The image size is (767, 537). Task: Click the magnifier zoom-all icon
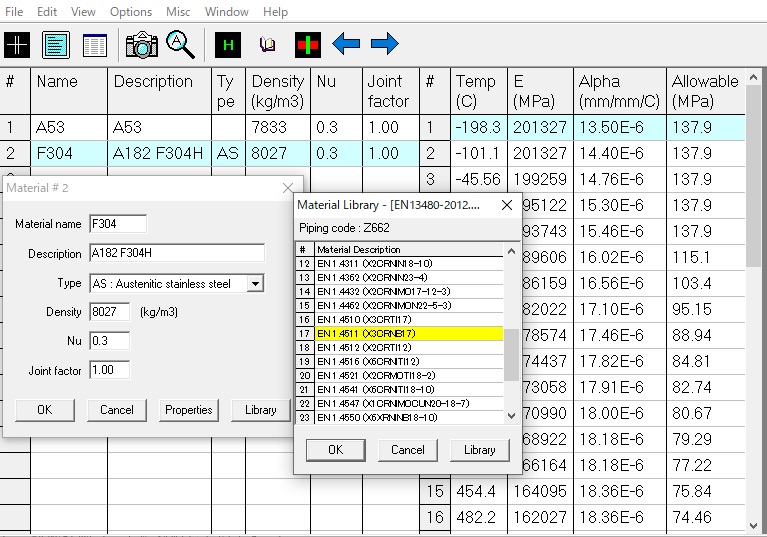click(x=180, y=45)
